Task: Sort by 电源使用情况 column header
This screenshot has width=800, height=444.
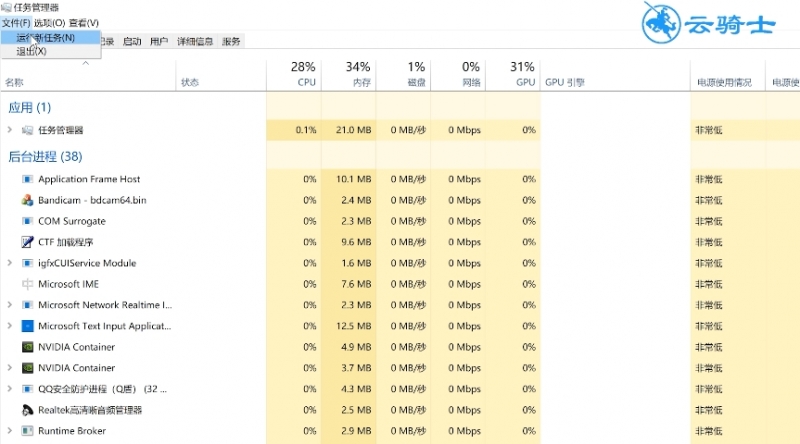Action: pos(728,76)
